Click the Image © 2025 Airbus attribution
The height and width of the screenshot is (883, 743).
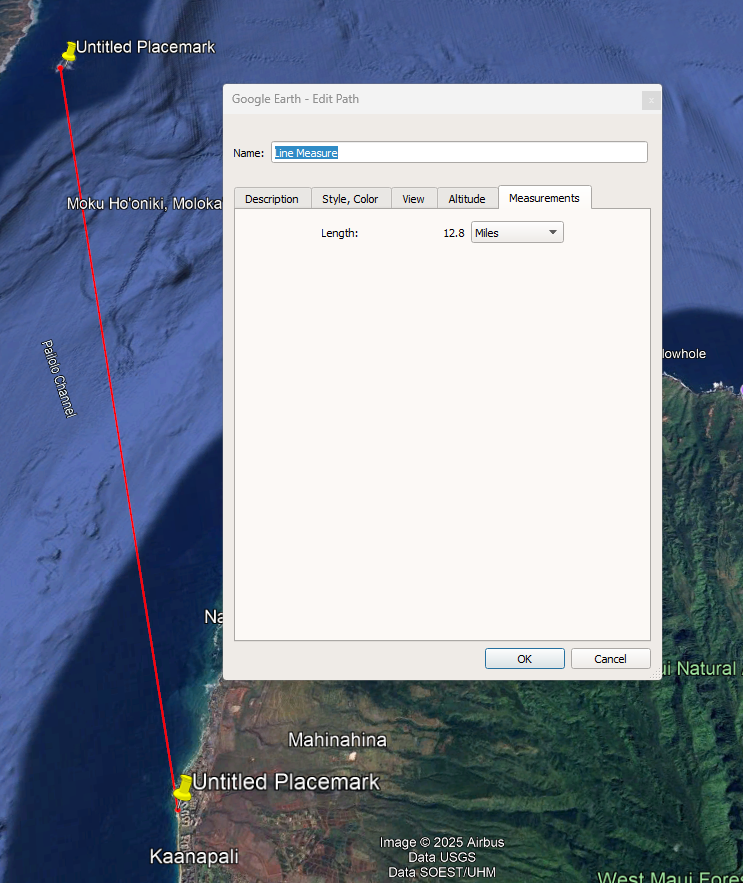pyautogui.click(x=442, y=842)
